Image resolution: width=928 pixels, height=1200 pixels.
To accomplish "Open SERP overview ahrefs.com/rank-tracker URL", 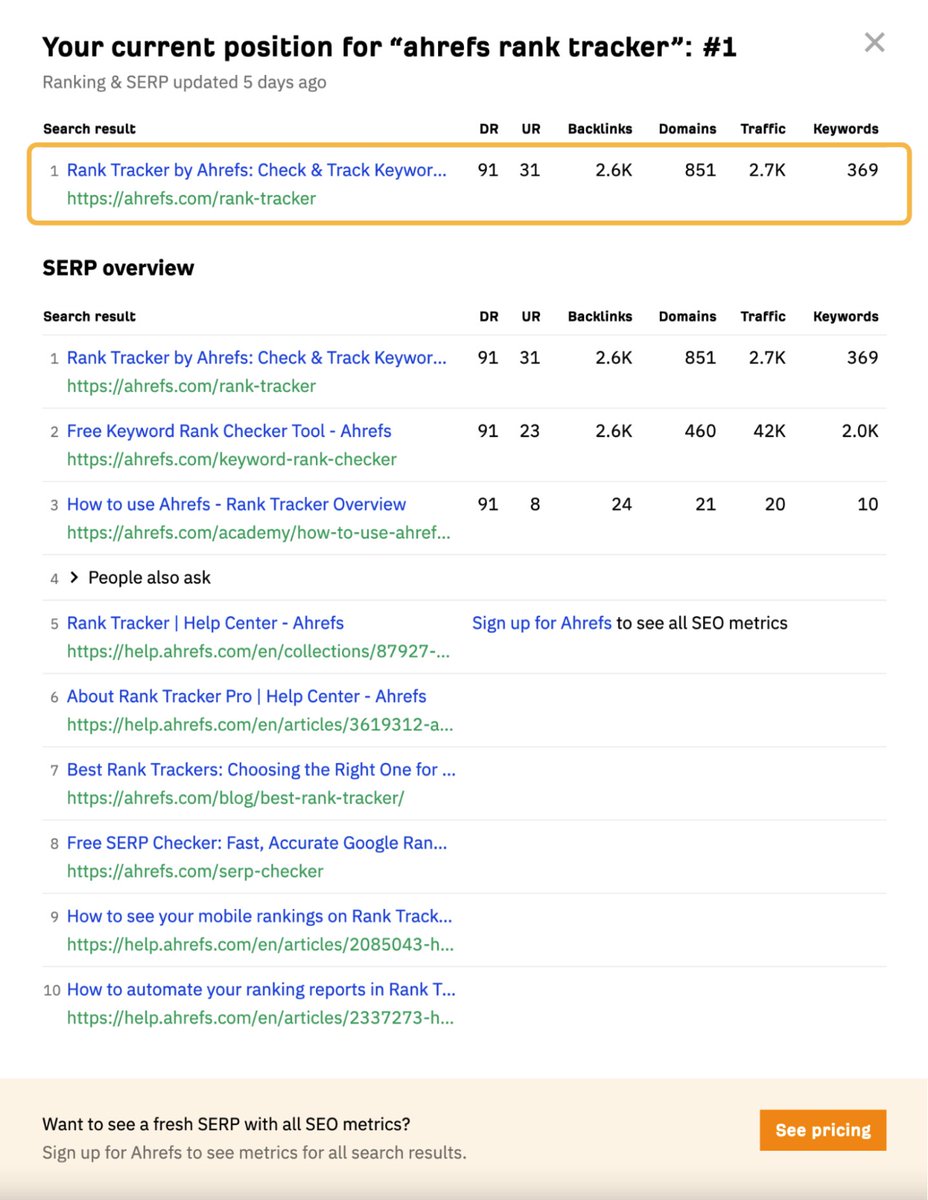I will tap(191, 386).
